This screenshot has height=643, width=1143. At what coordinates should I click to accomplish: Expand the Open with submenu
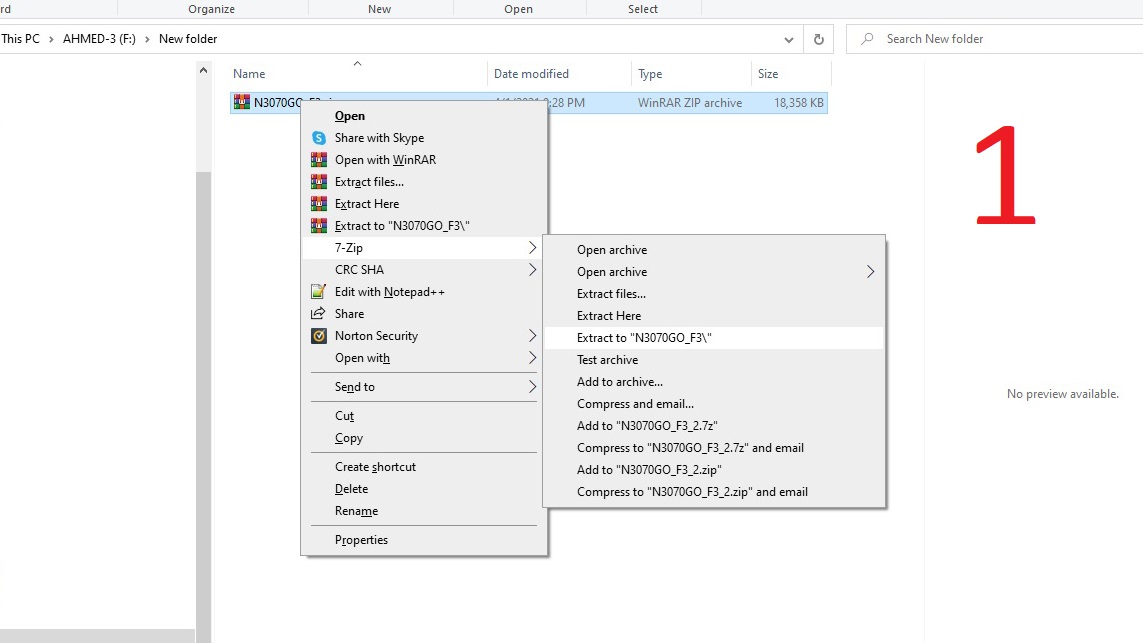(x=532, y=358)
